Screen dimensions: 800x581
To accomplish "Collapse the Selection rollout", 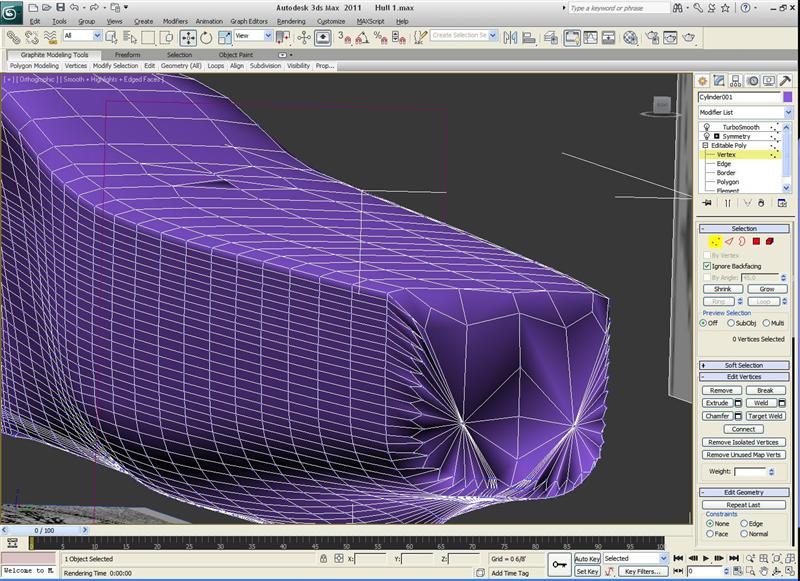I will pos(744,229).
